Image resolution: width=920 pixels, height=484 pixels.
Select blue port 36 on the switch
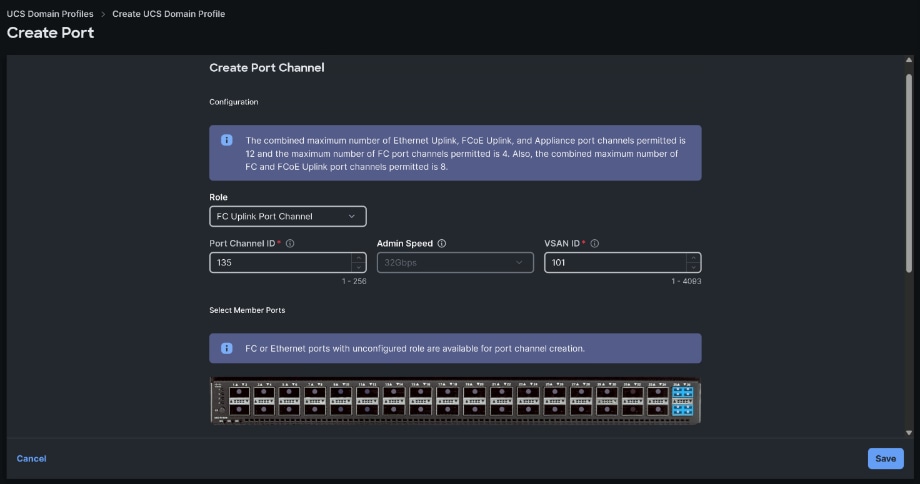(682, 409)
